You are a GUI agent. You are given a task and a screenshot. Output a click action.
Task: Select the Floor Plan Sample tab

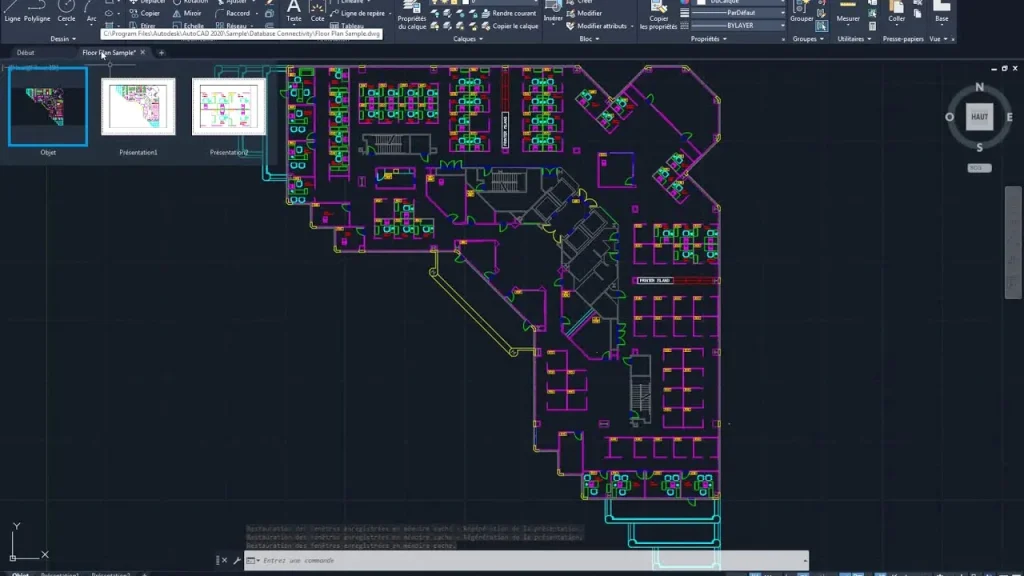pos(108,53)
